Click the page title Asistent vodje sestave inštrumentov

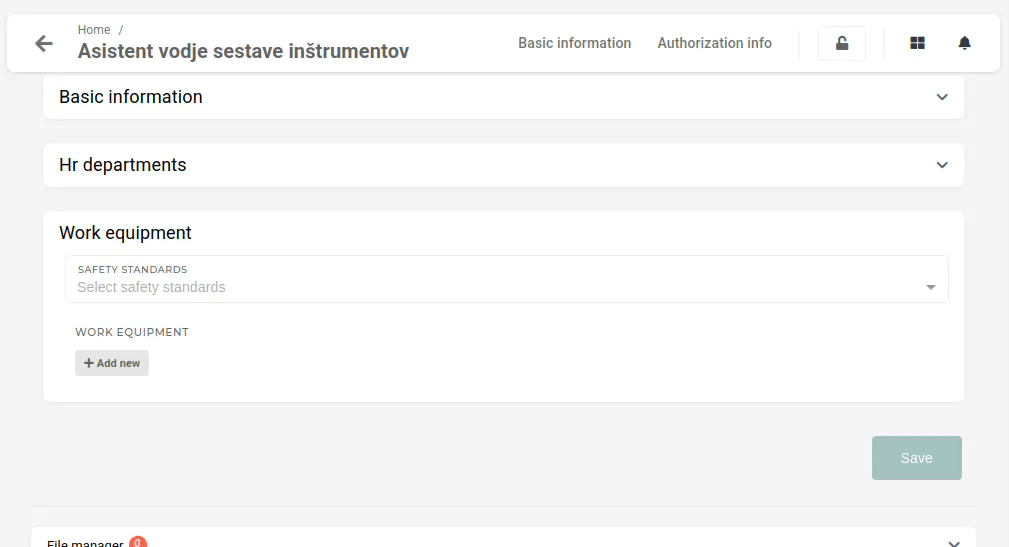coord(243,51)
